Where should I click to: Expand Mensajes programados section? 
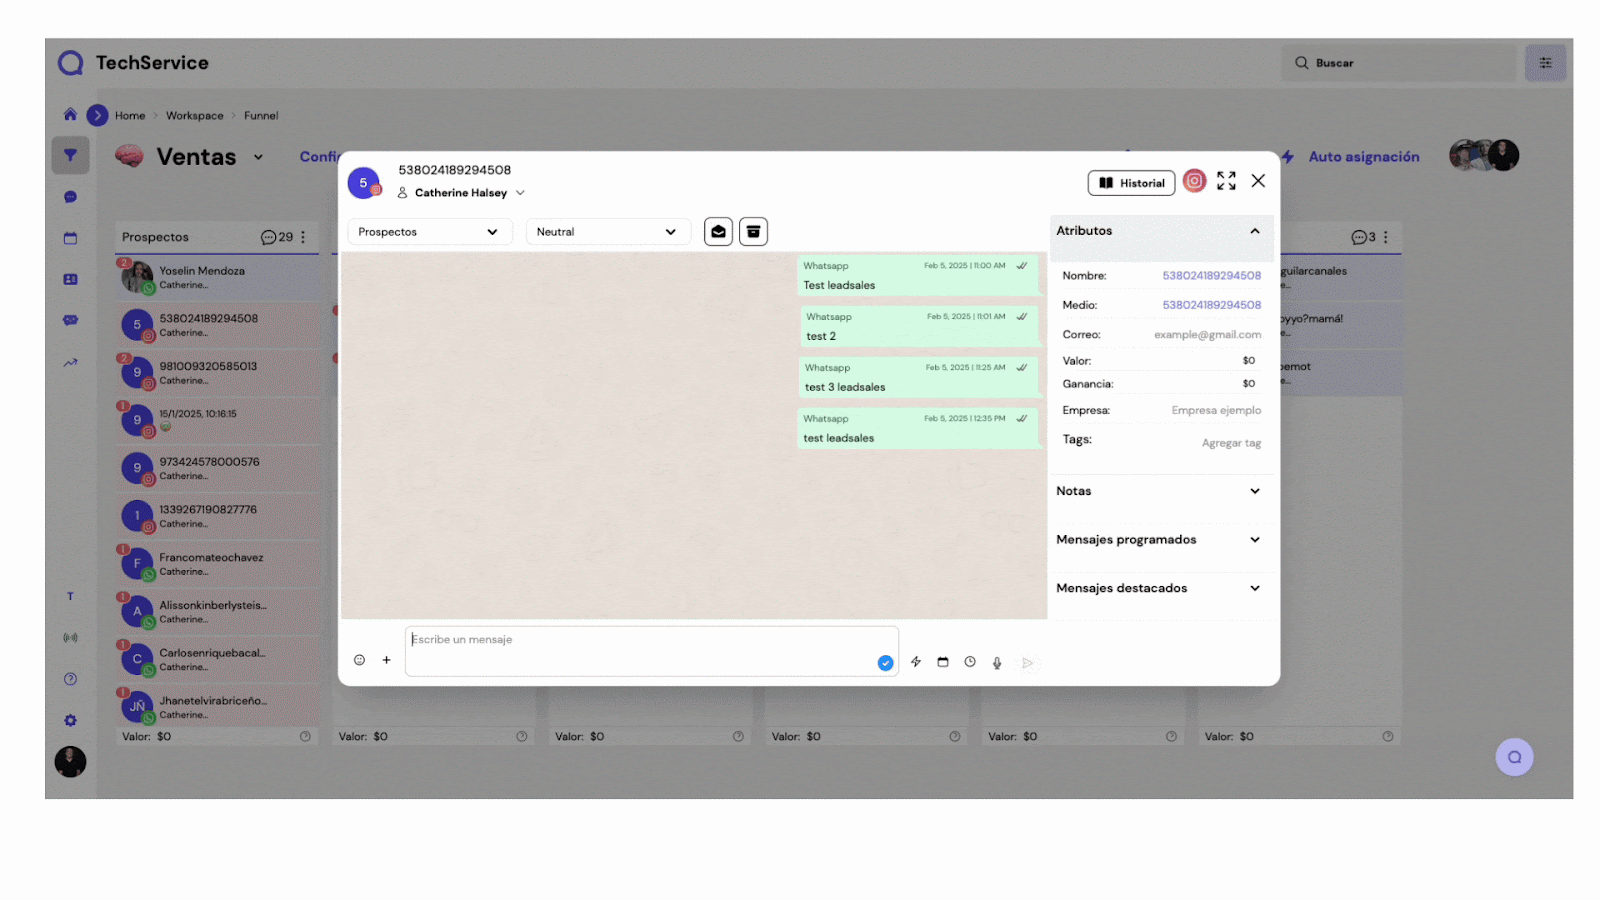coord(1254,540)
